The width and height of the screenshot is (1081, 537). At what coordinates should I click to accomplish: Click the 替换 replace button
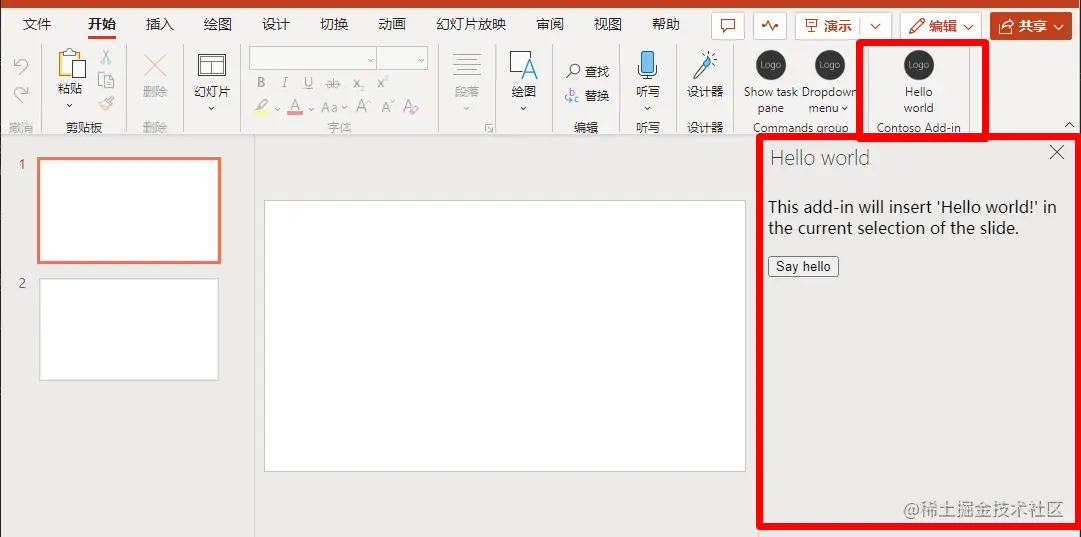587,96
